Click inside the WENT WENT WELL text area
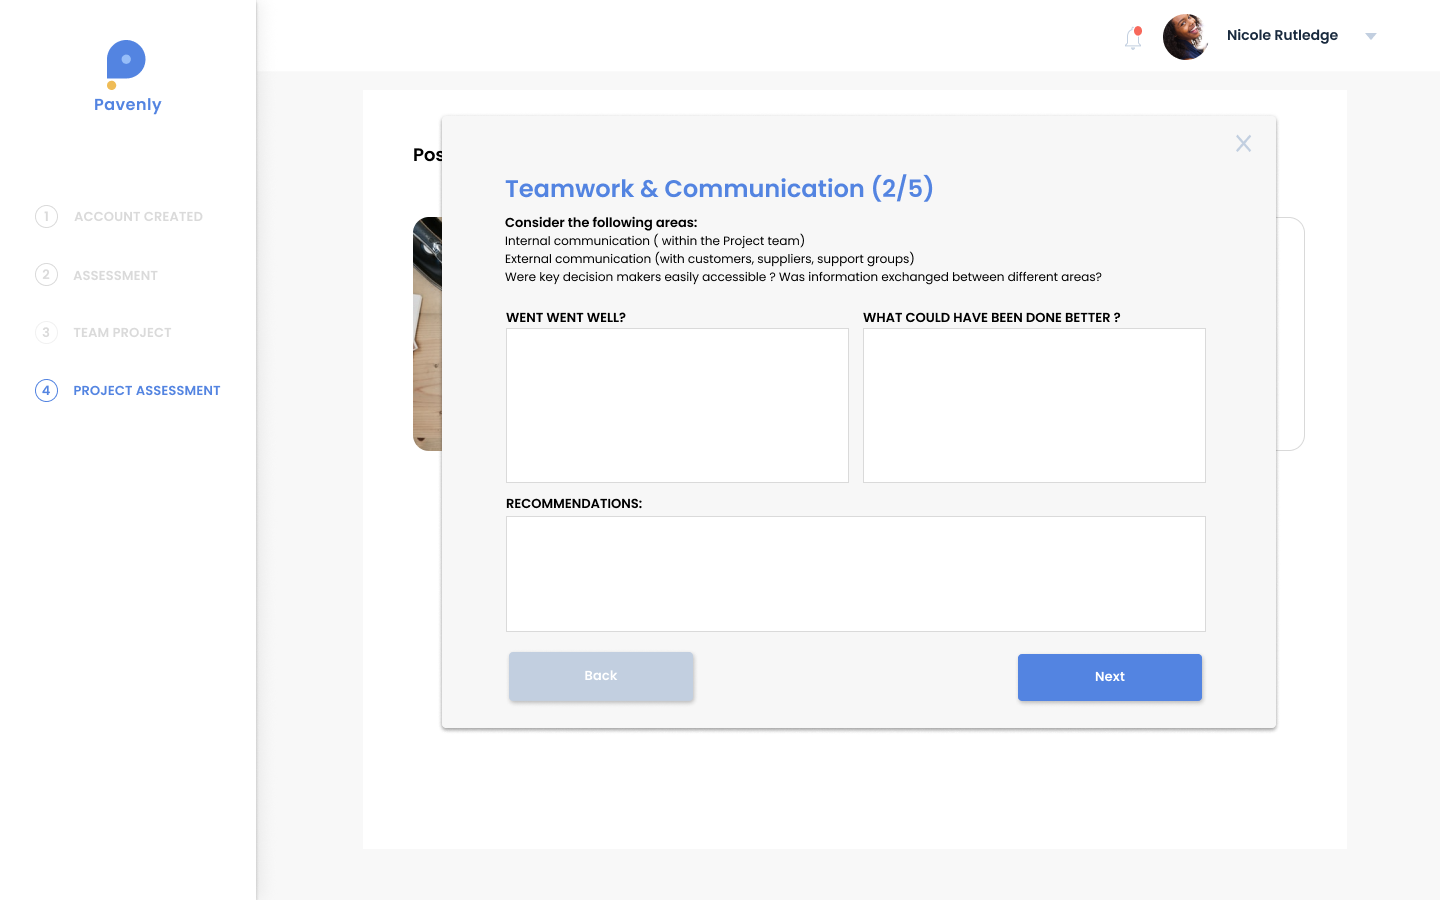 [x=677, y=405]
